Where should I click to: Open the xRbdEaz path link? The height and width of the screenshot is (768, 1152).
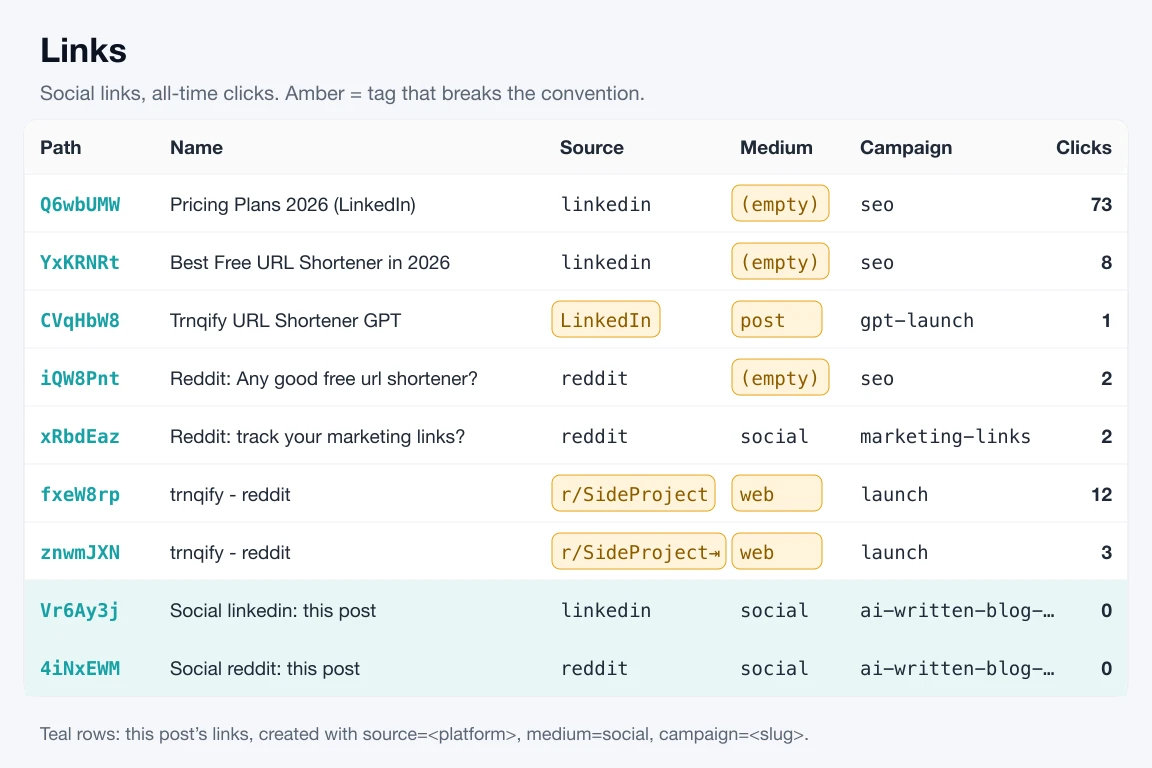coord(80,437)
